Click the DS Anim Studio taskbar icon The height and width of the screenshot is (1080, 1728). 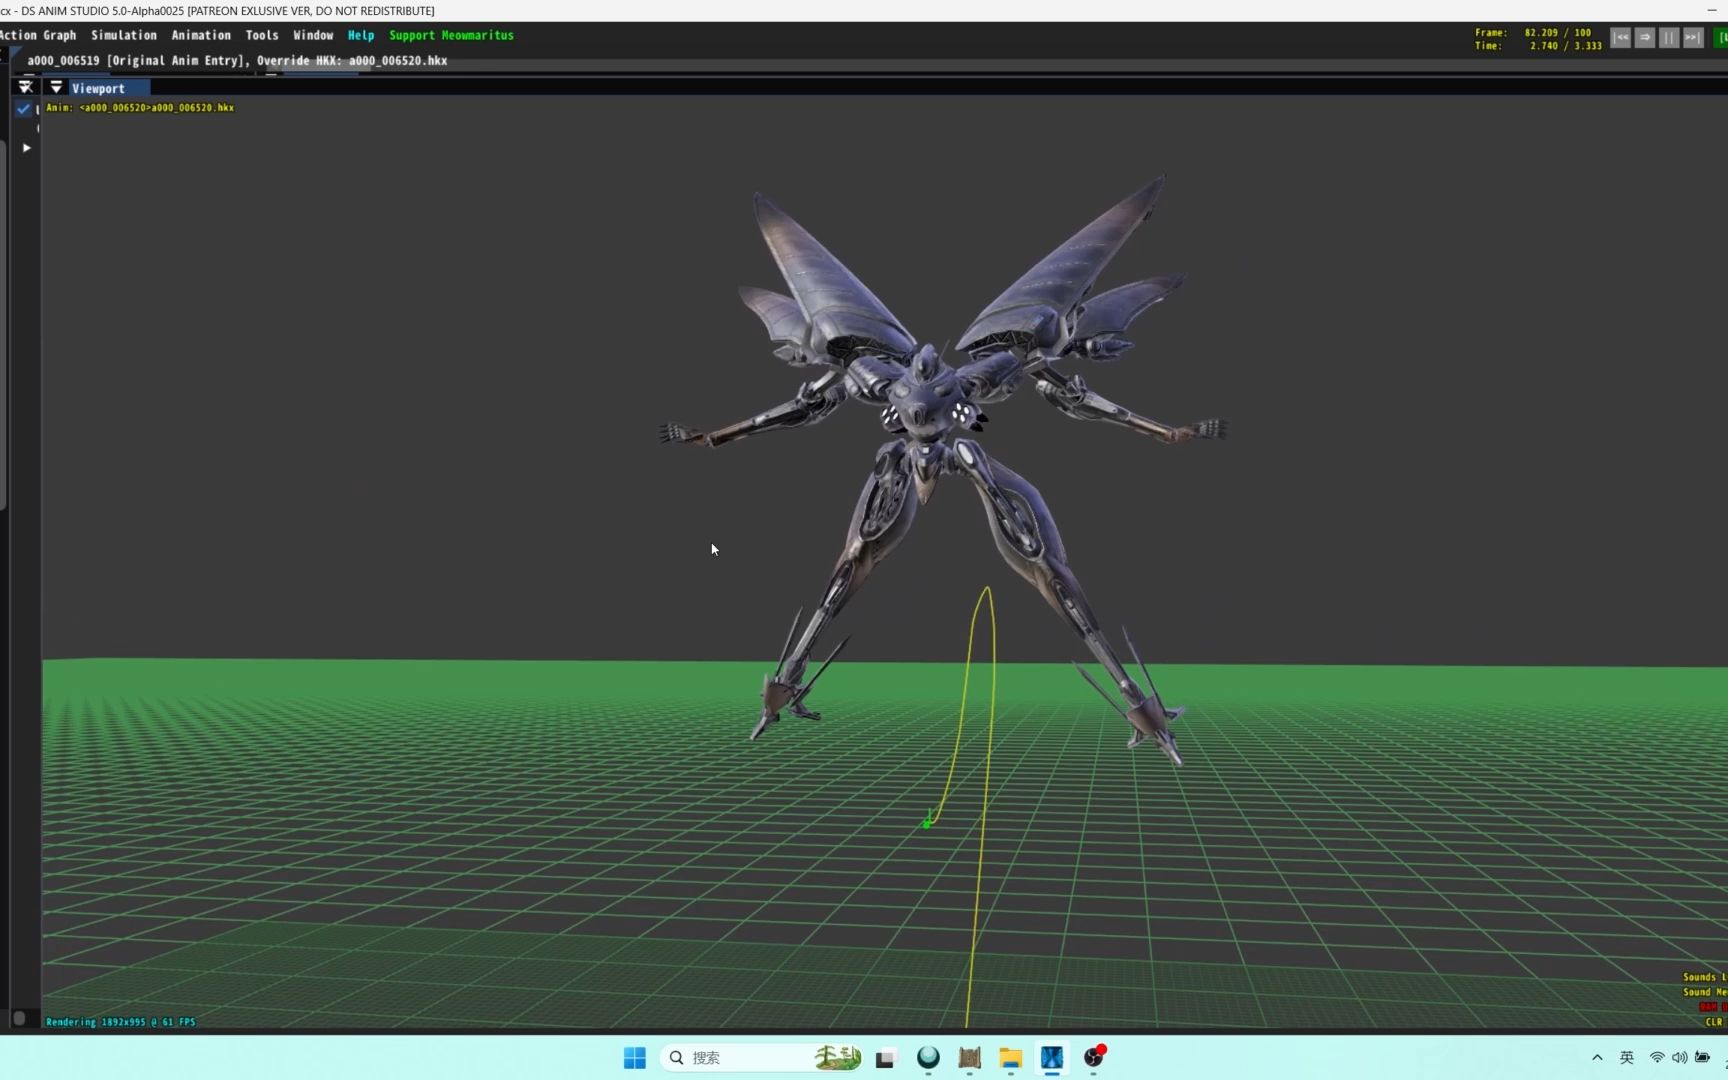1052,1058
